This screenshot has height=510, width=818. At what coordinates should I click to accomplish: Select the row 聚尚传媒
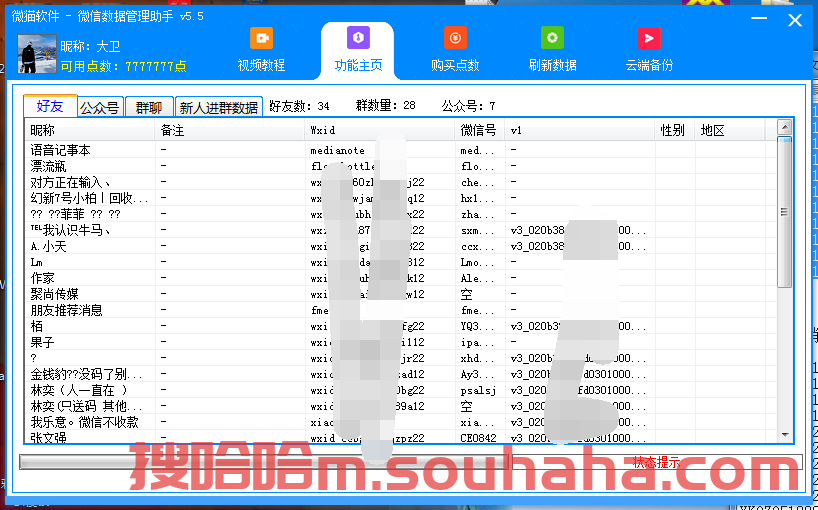point(400,294)
